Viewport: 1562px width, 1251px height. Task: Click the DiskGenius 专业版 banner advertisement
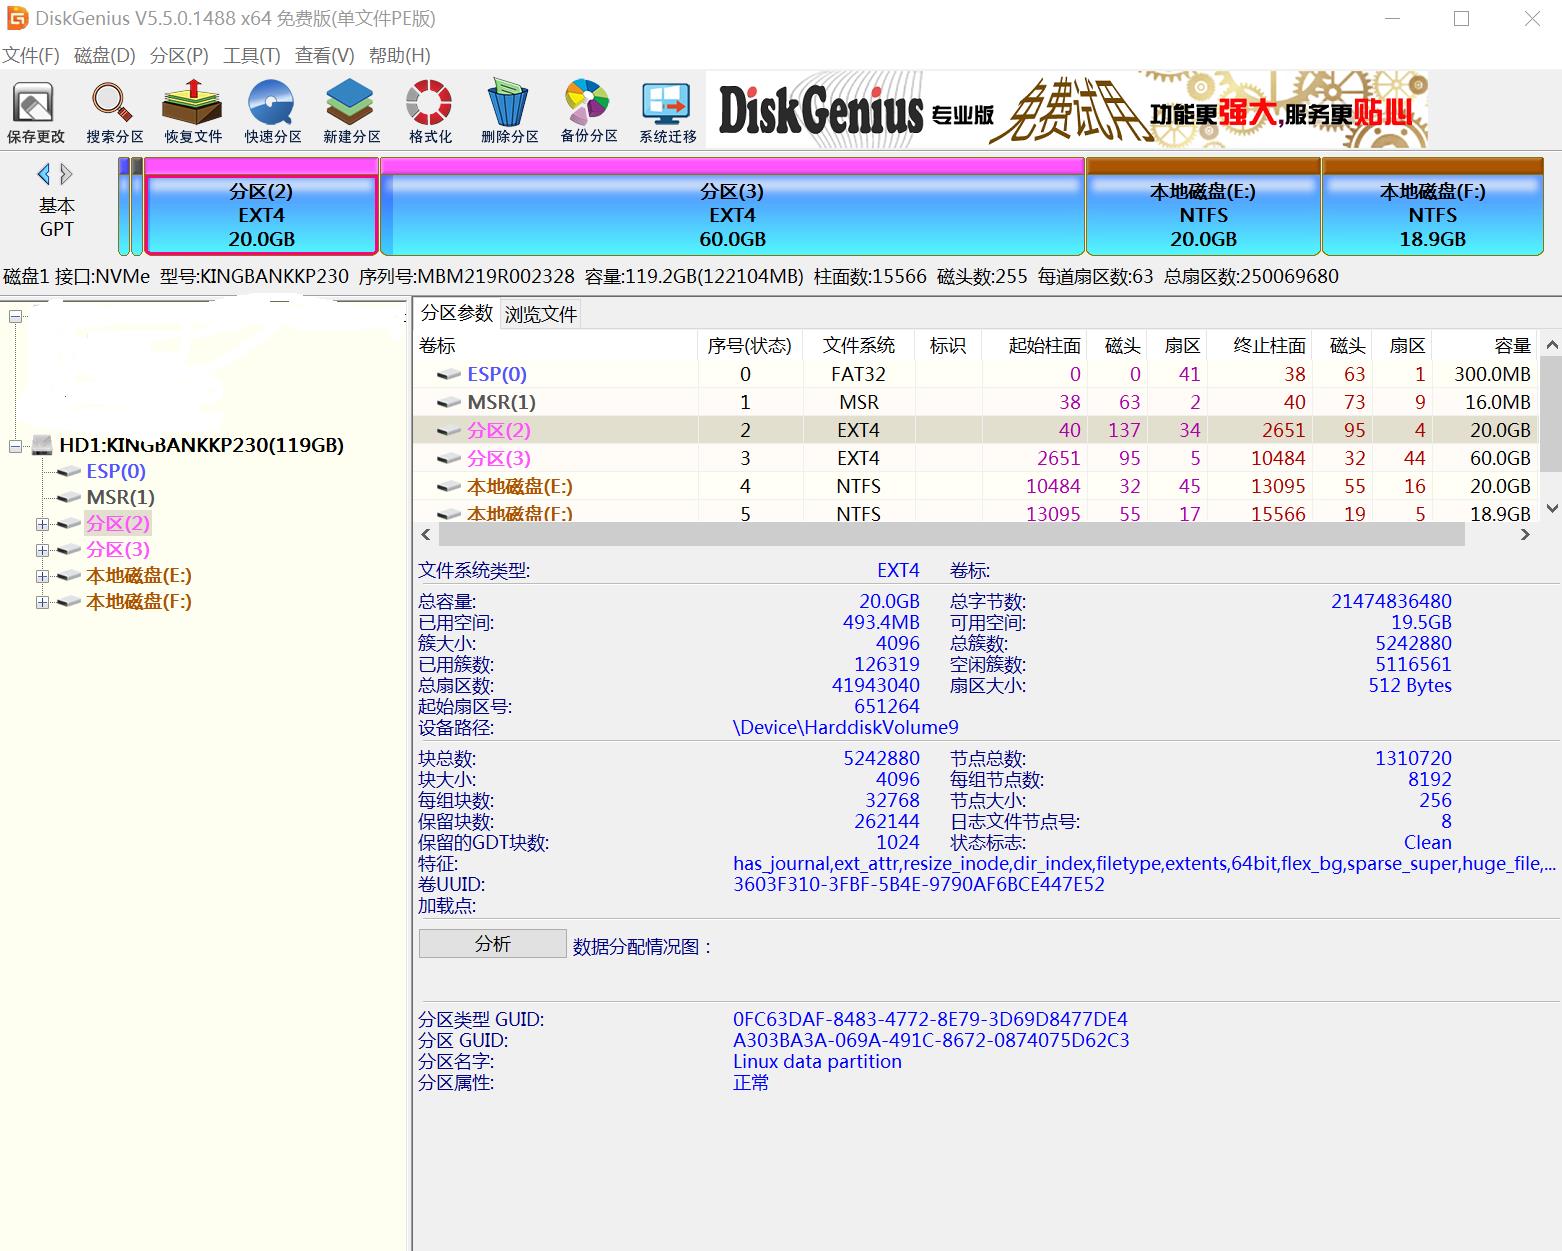point(1066,110)
